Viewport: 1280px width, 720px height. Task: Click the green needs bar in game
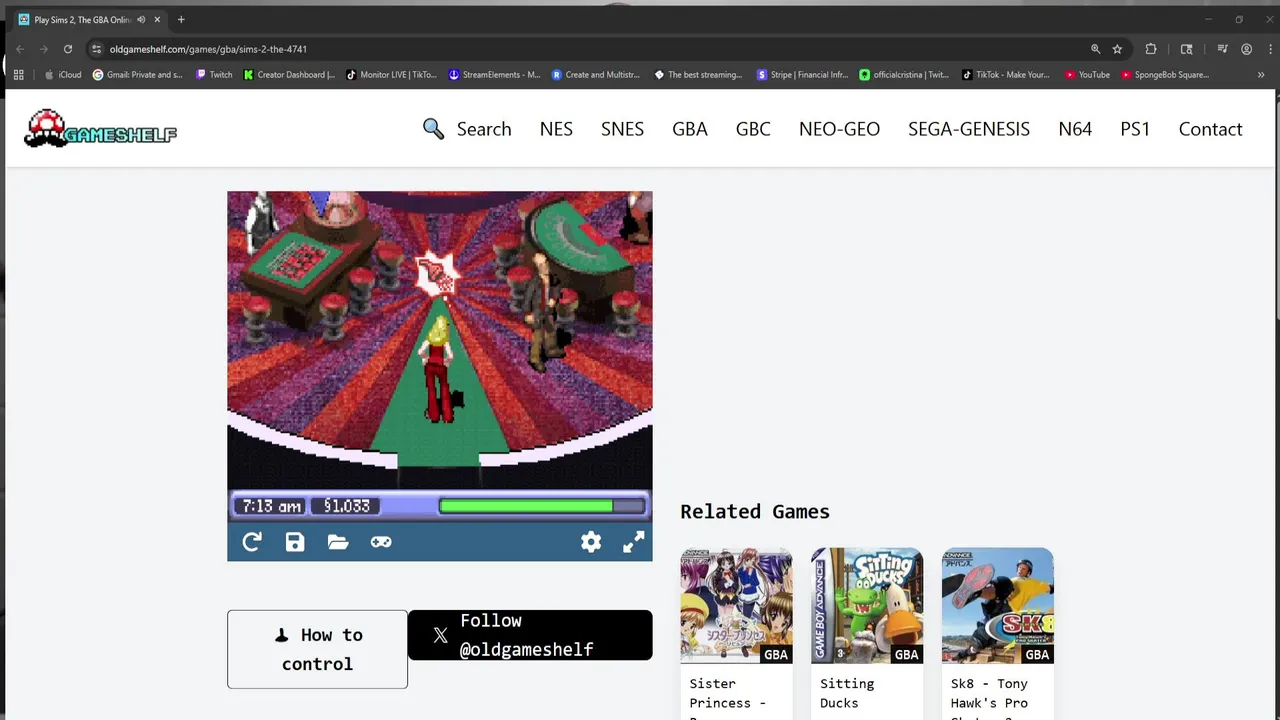click(x=542, y=506)
